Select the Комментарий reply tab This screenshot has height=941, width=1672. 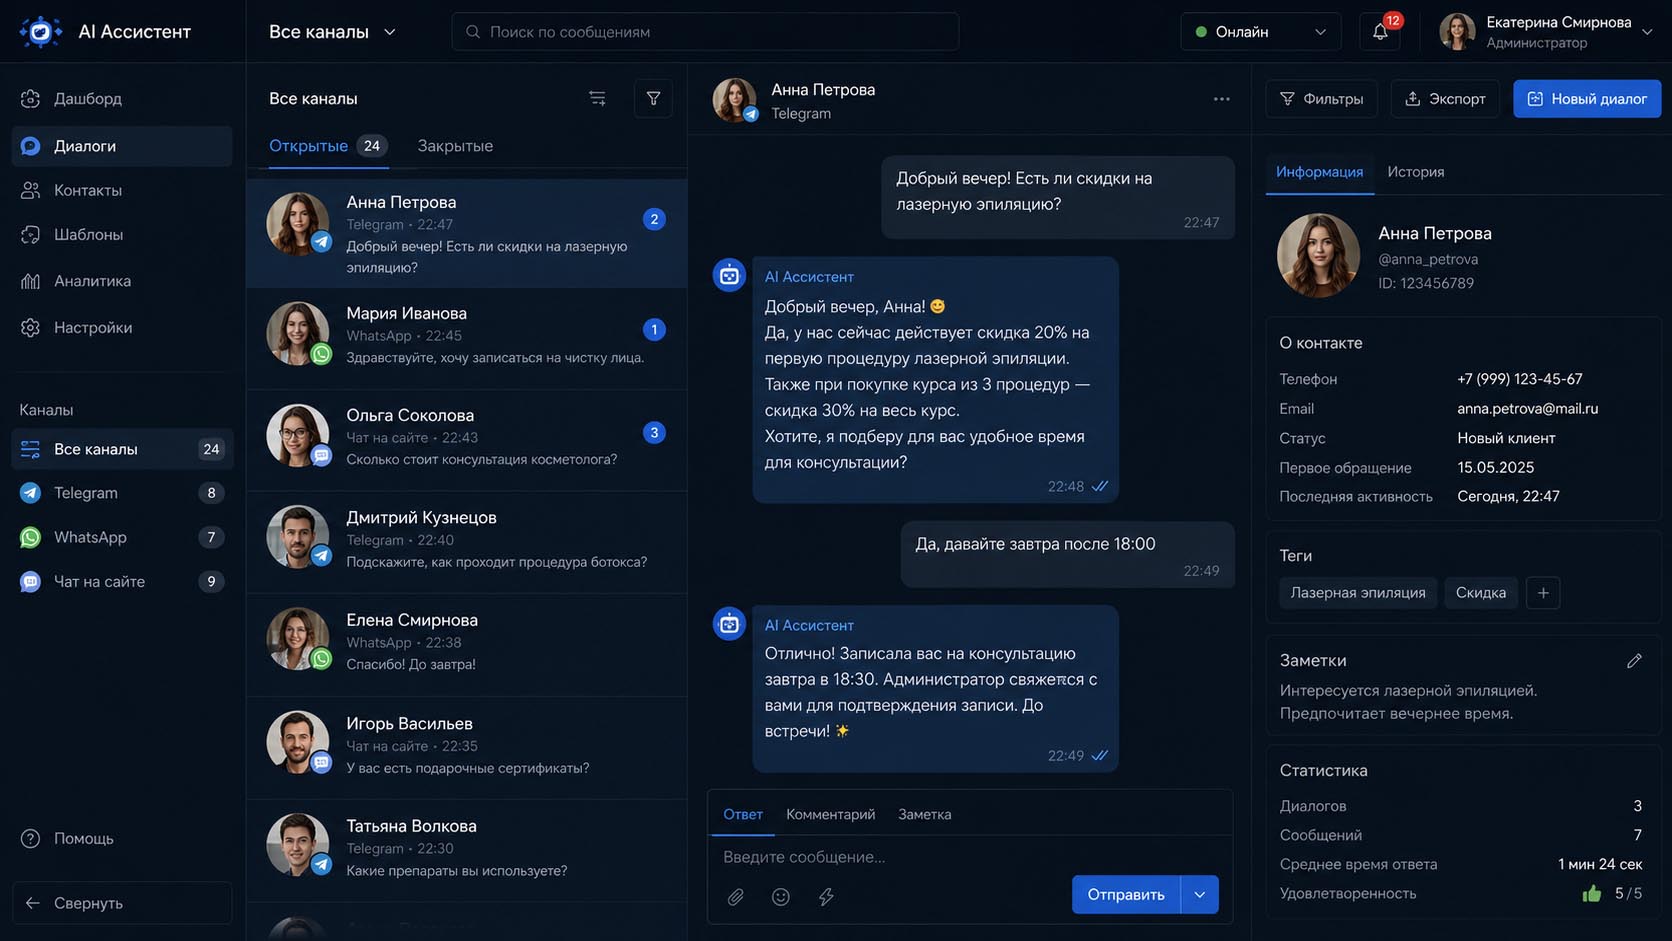tap(830, 814)
